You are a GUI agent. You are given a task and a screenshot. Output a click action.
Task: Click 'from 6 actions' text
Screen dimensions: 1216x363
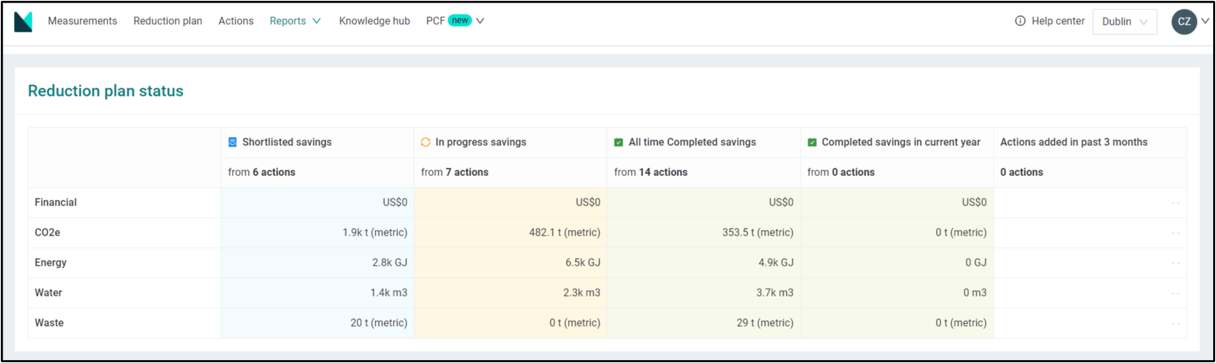(261, 172)
